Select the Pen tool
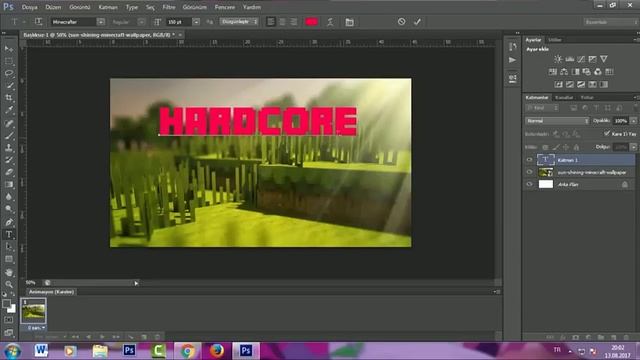 [9, 222]
